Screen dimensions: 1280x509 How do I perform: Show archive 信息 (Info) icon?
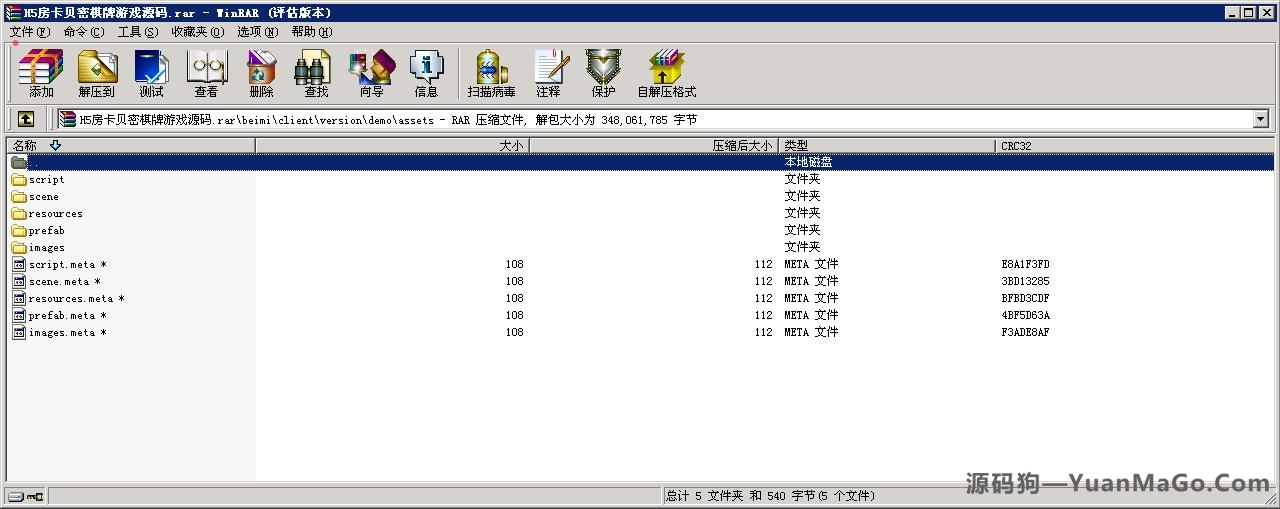(x=426, y=74)
